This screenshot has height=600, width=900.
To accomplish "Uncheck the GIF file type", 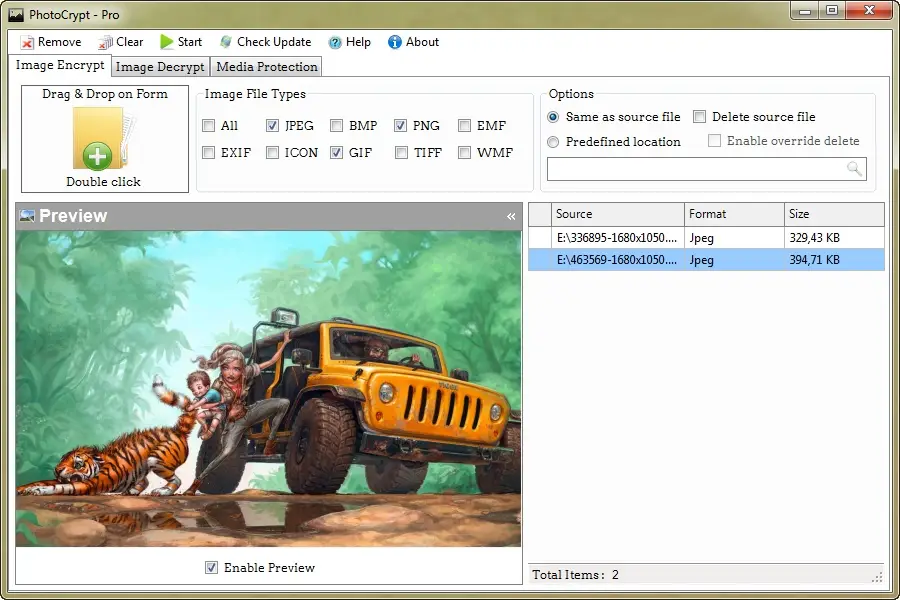I will point(337,153).
